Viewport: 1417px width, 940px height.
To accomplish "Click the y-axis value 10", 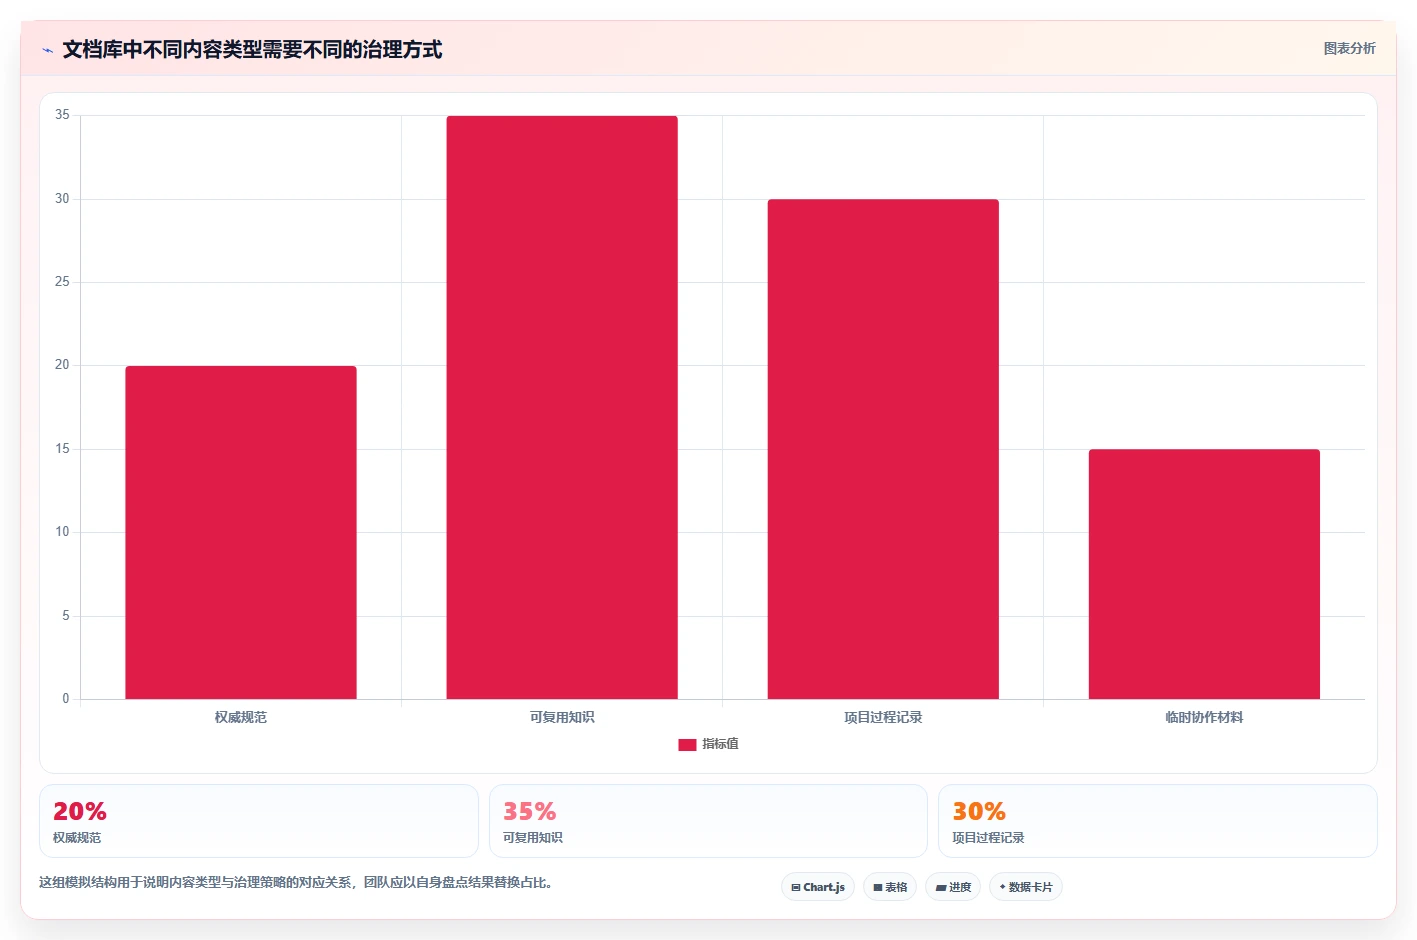I will pos(62,532).
